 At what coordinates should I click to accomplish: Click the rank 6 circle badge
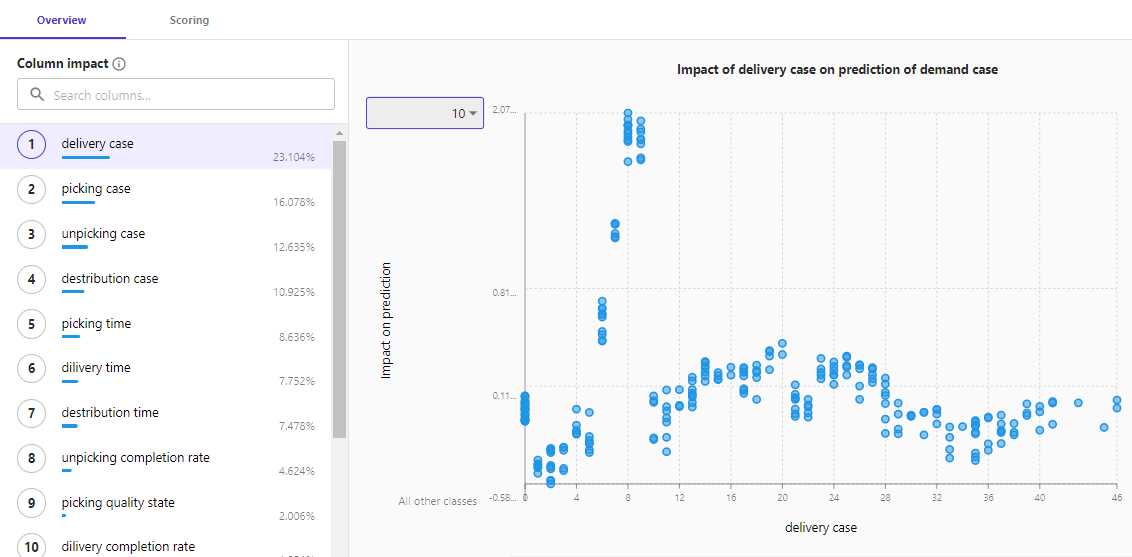(x=32, y=368)
